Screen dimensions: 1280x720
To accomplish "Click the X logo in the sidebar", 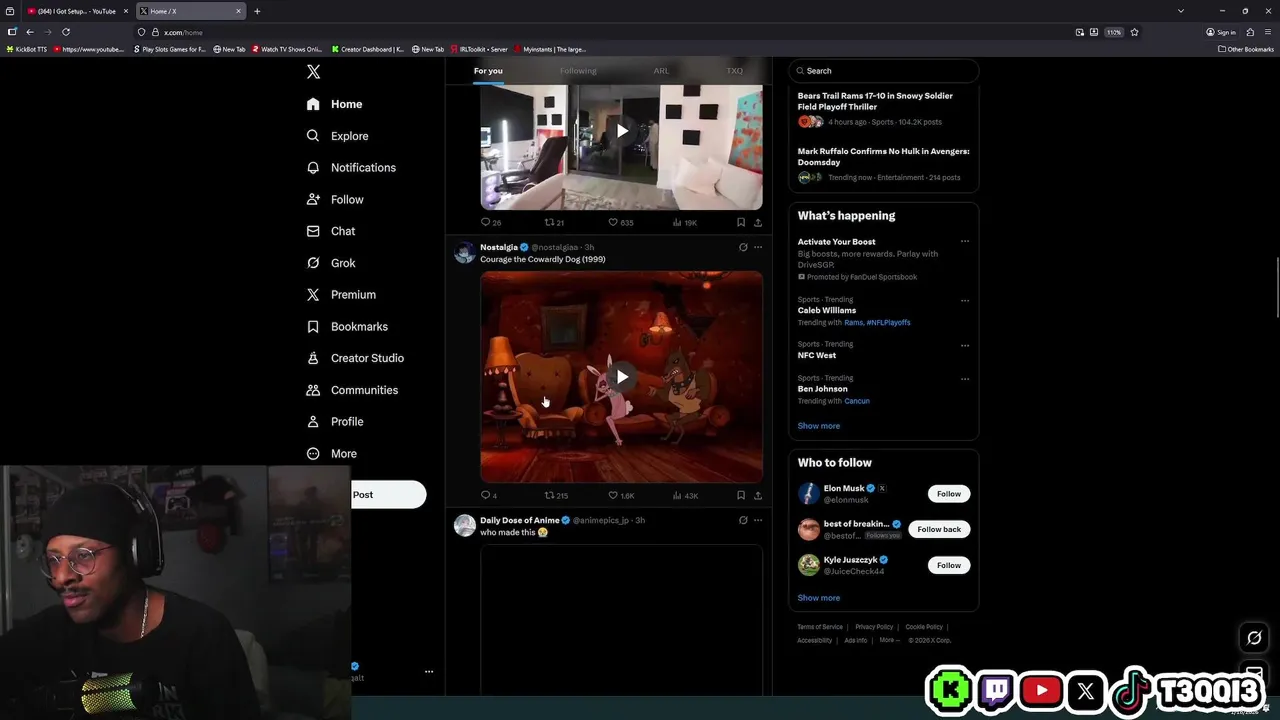I will 313,72.
